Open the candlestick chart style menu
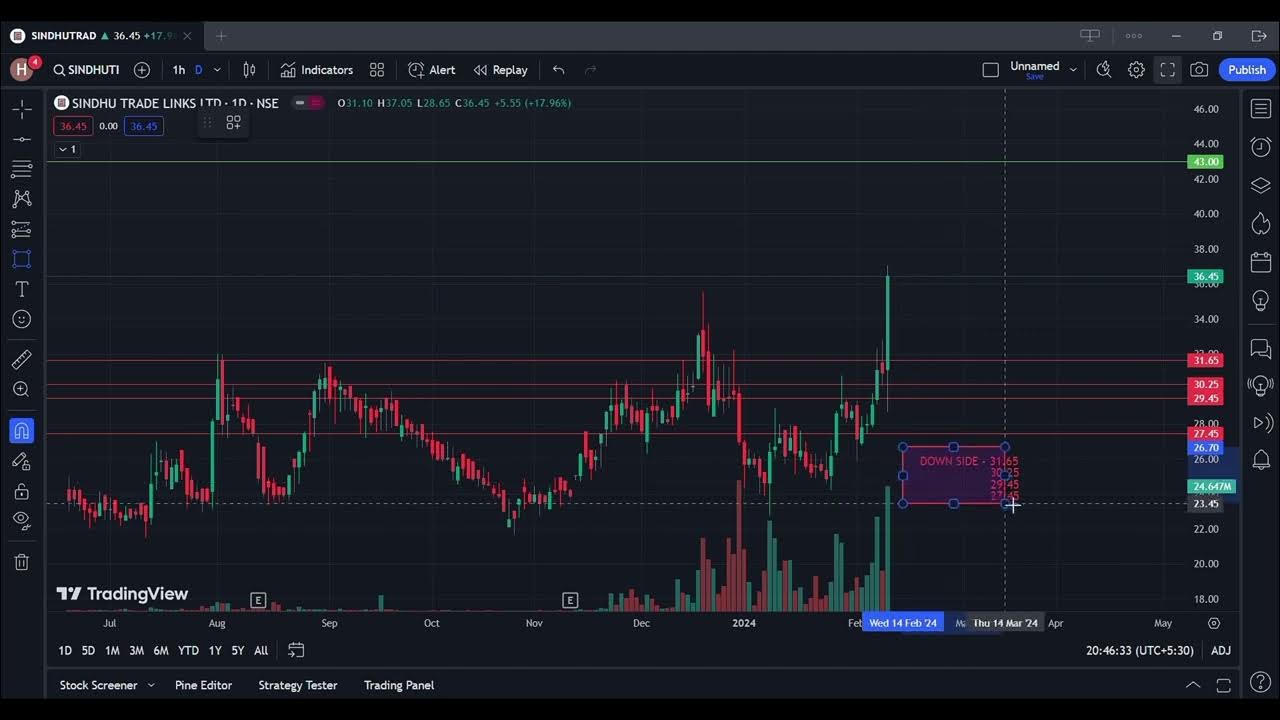The image size is (1280, 720). coord(249,70)
